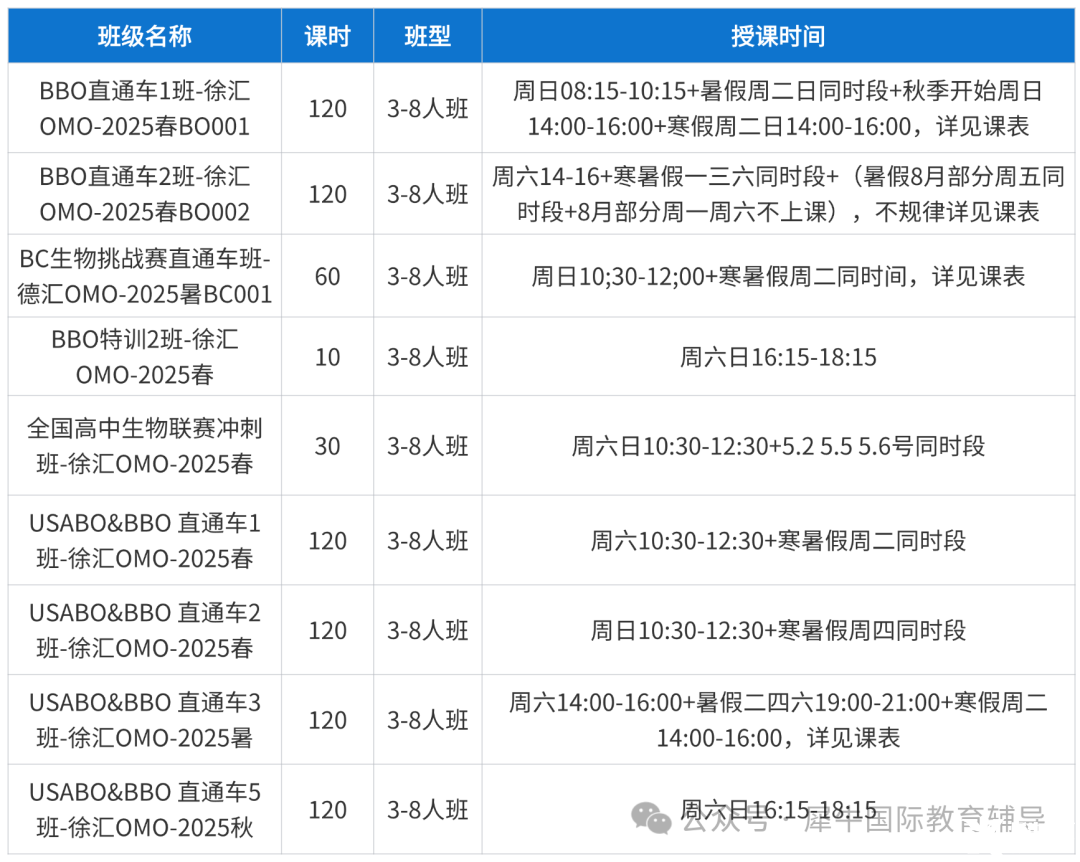This screenshot has height=862, width=1080.
Task: Select the 10 class hours cell
Action: [x=327, y=357]
